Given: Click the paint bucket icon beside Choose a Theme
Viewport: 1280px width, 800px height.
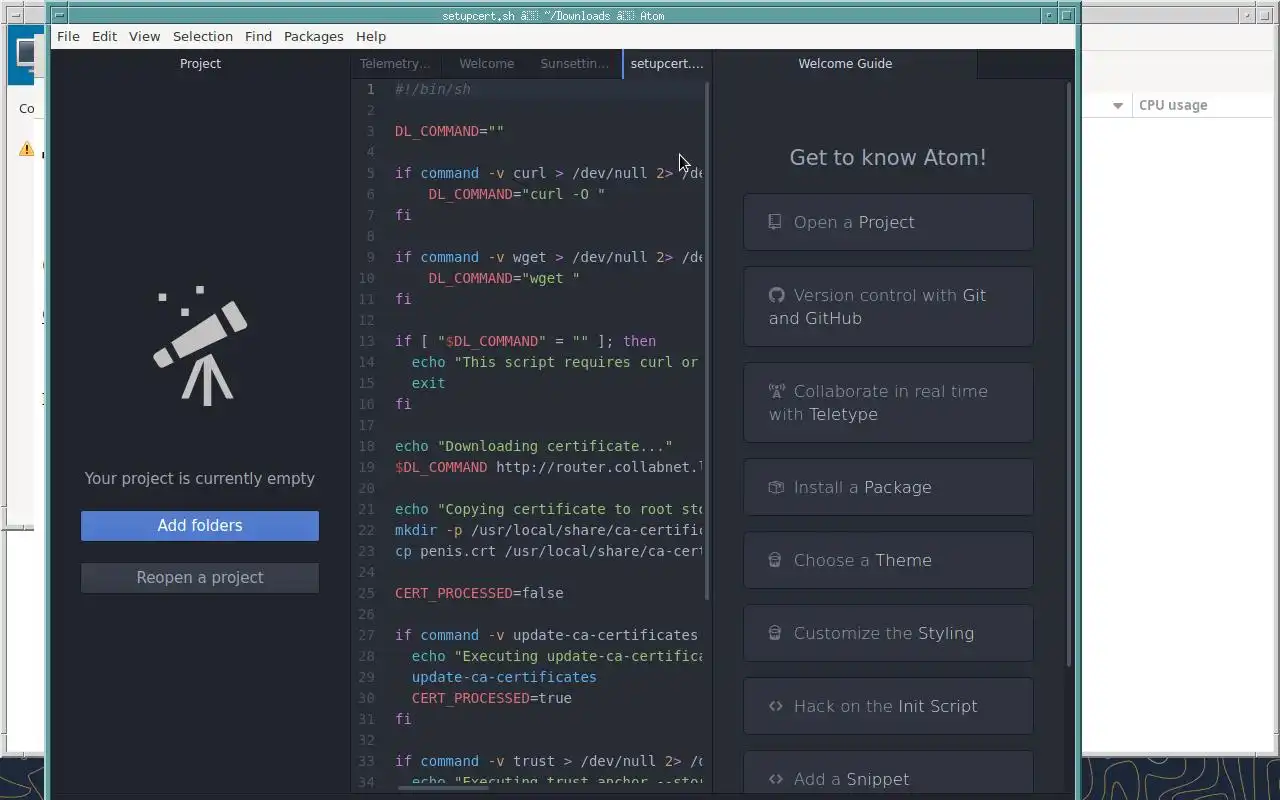Looking at the screenshot, I should pyautogui.click(x=774, y=560).
